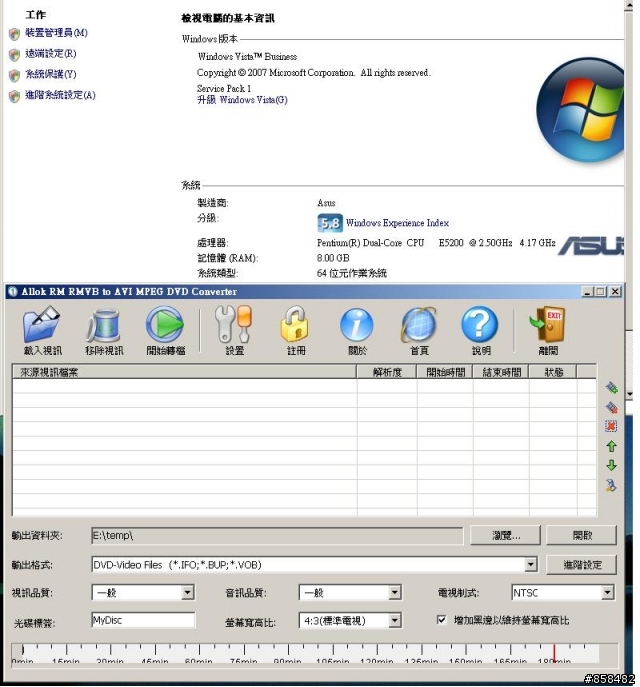Open the 螢幕寬高比 4:3 dropdown
The image size is (640, 687).
pos(394,620)
